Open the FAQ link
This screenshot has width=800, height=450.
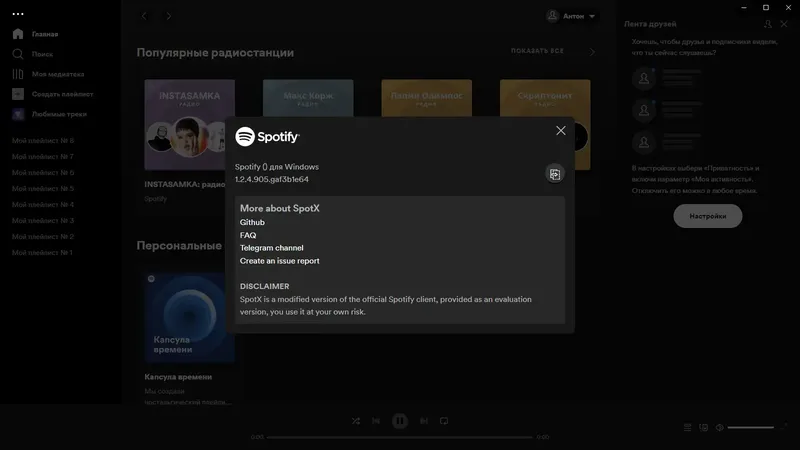248,235
